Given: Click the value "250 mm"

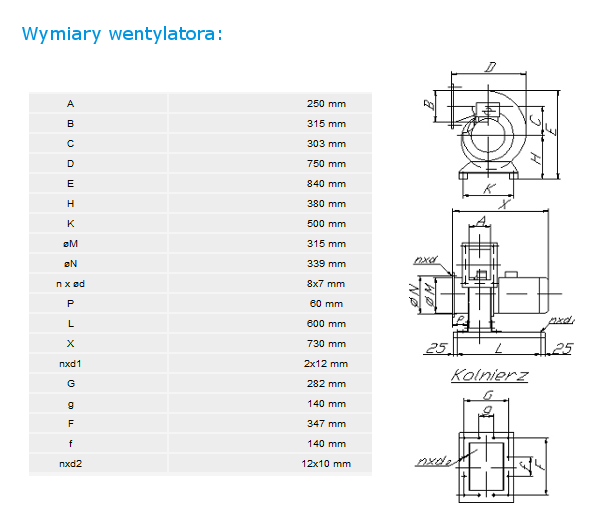Looking at the screenshot, I should (x=326, y=104).
